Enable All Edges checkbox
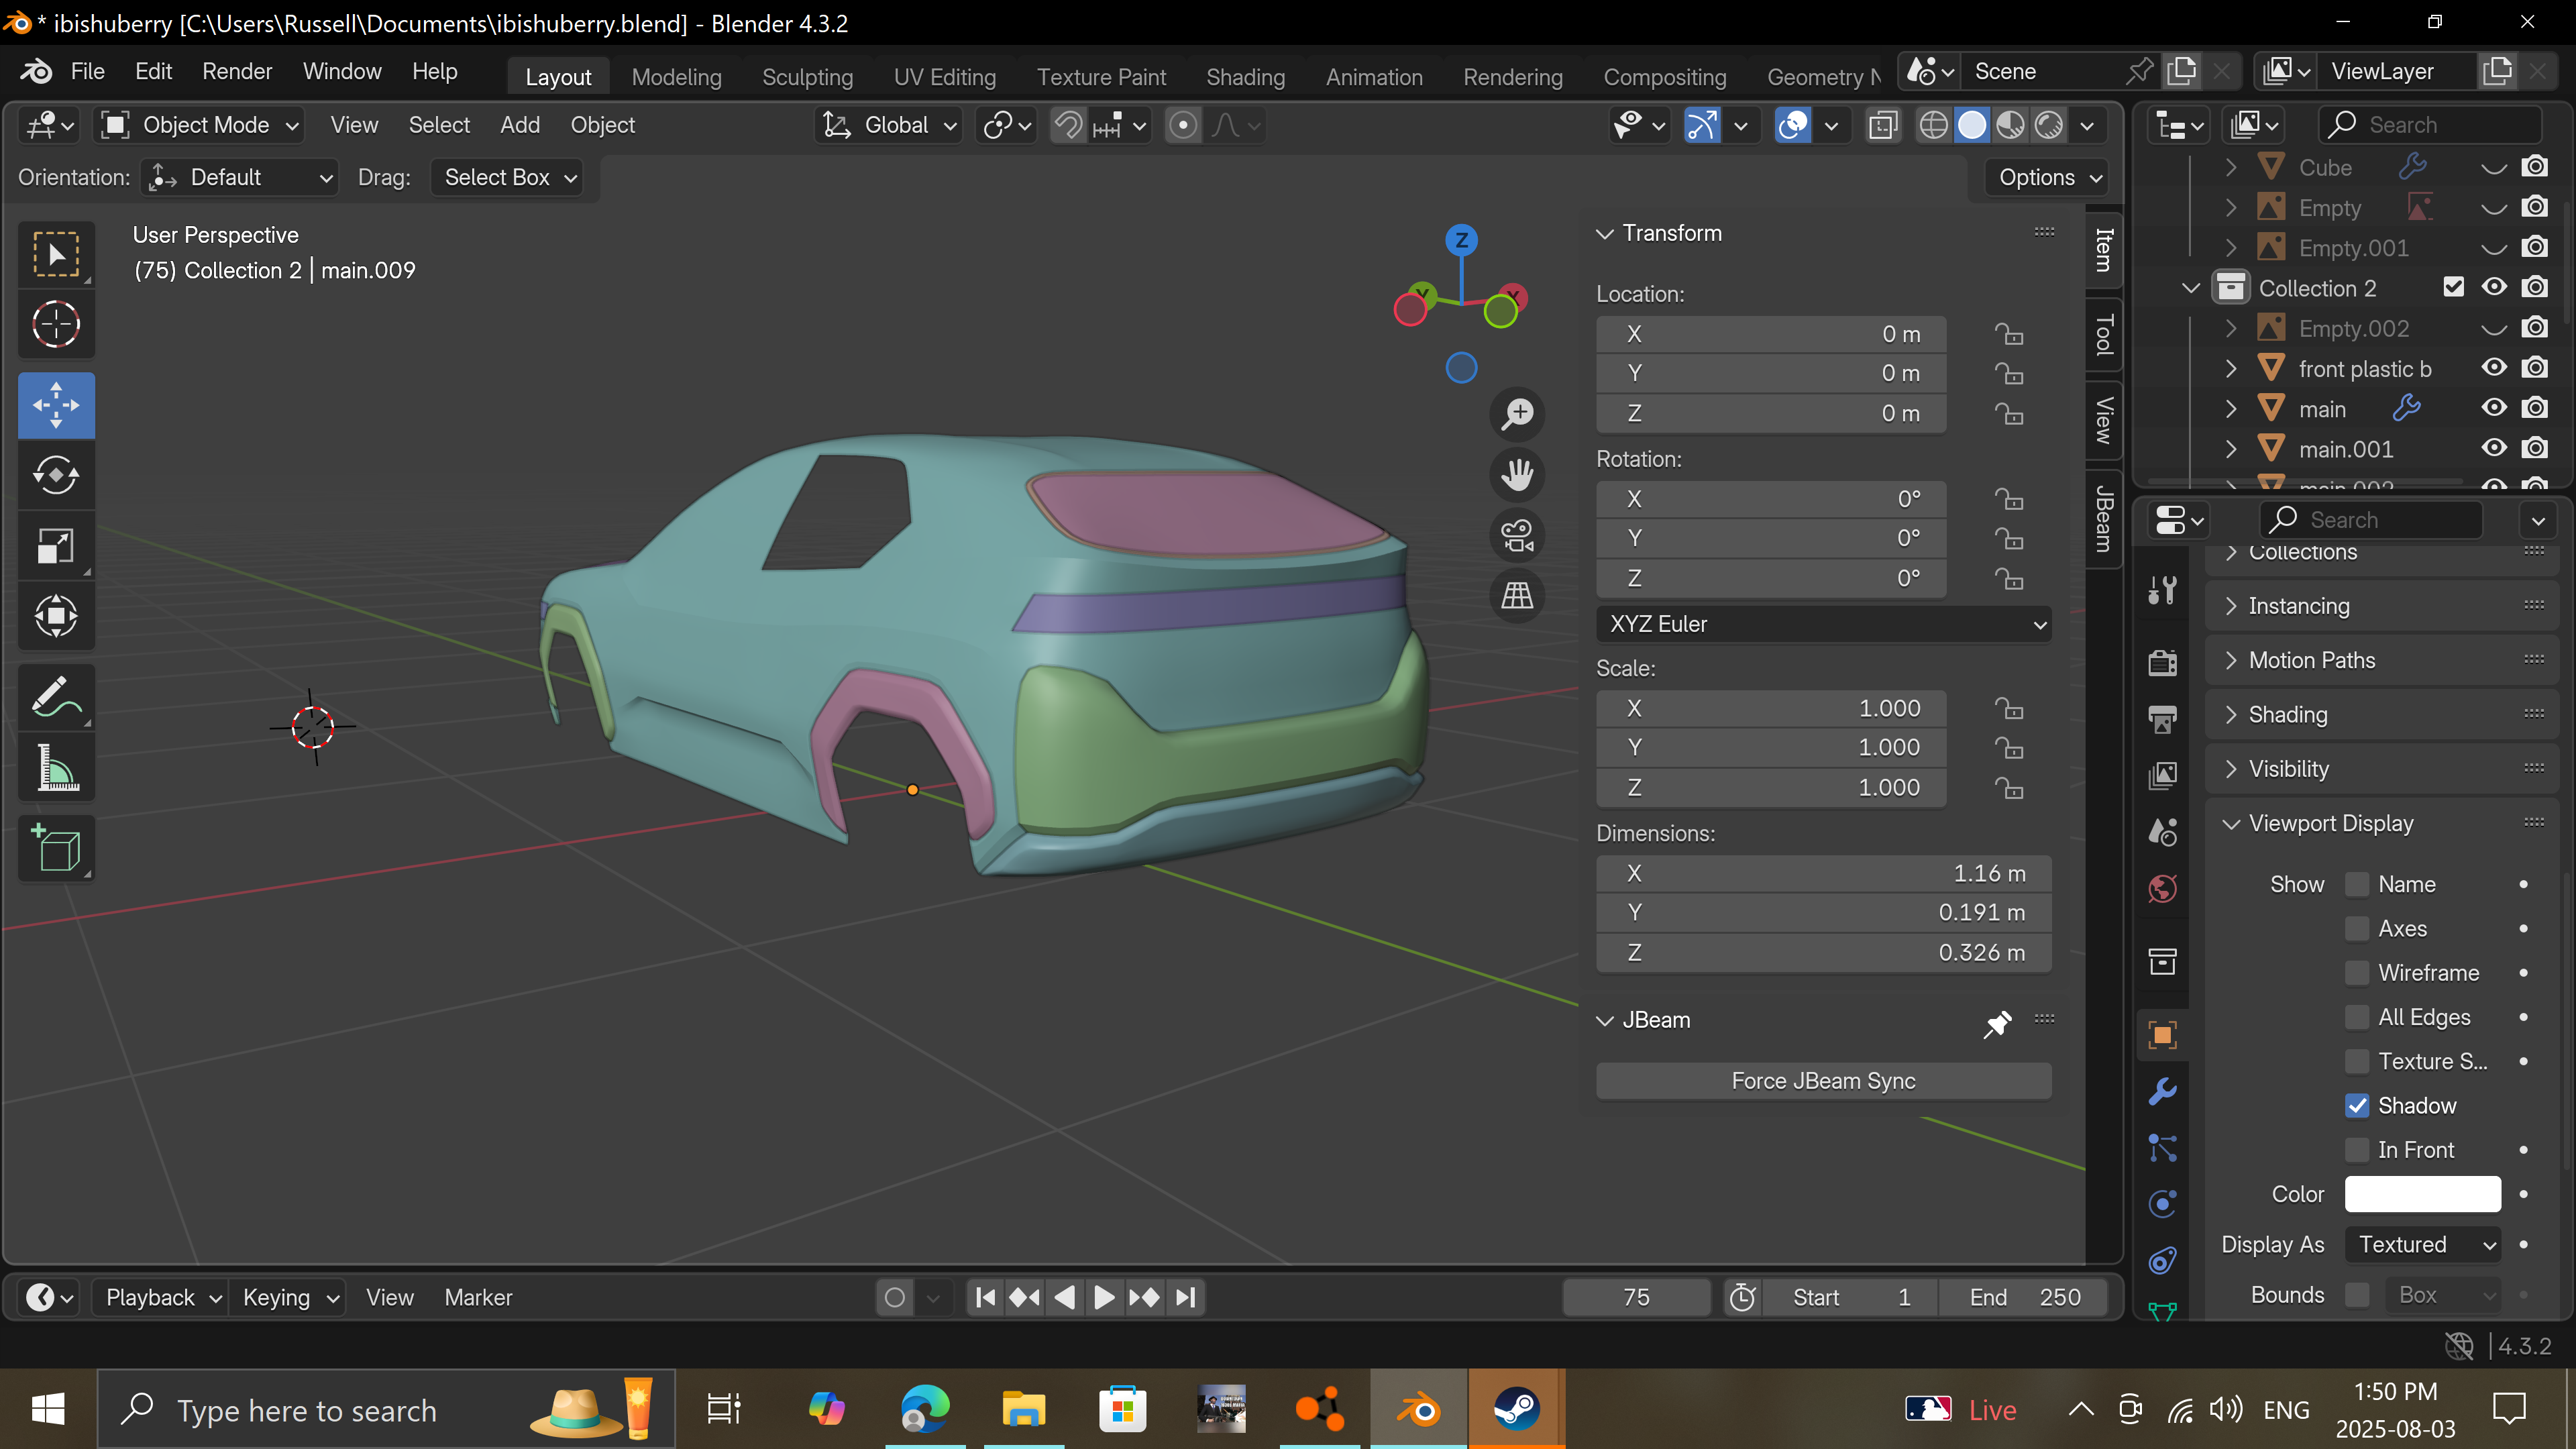 [x=2357, y=1017]
